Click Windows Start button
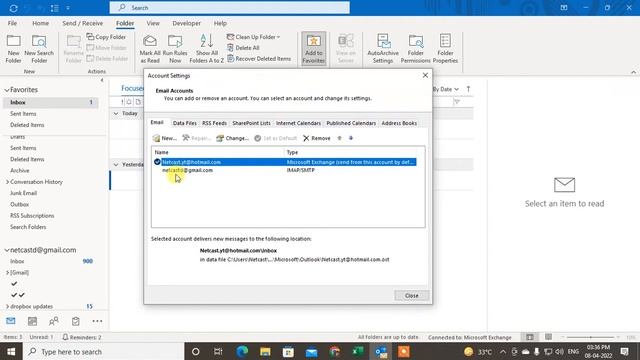 11,351
